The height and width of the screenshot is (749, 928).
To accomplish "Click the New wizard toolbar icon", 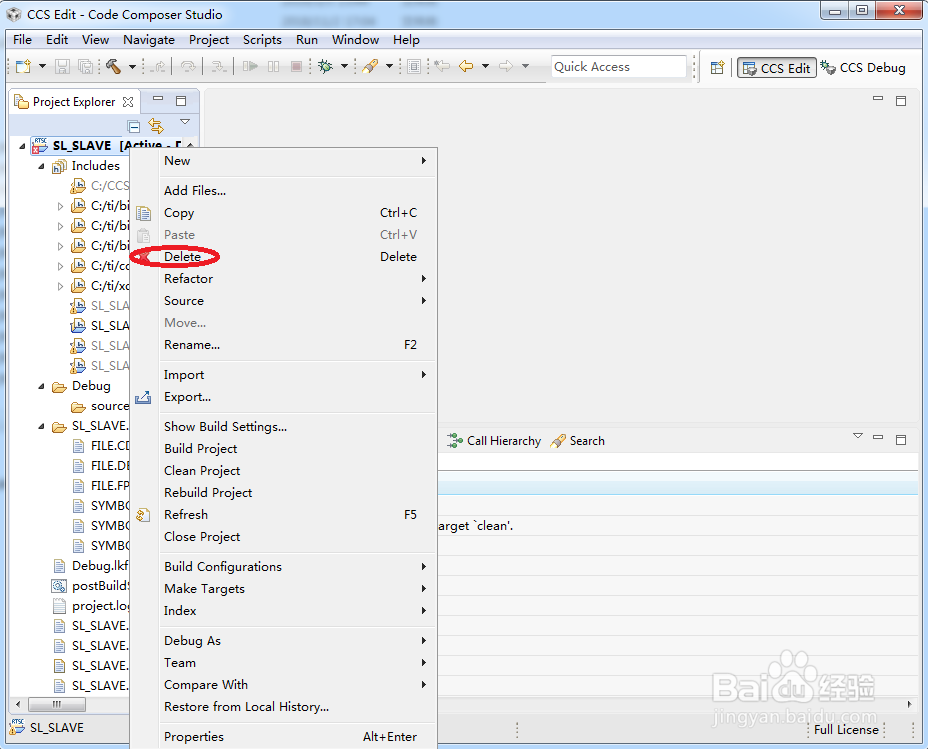I will click(x=23, y=66).
